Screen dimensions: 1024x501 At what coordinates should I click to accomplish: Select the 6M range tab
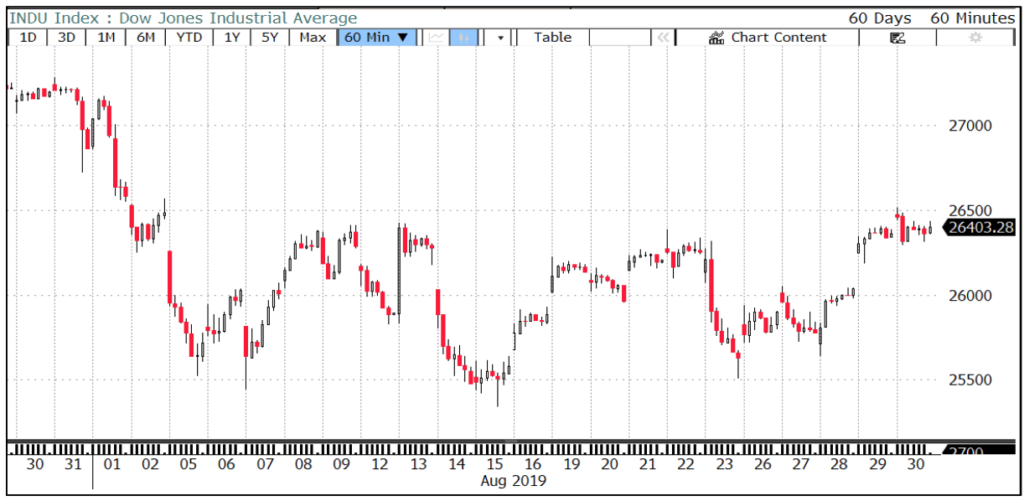(145, 37)
